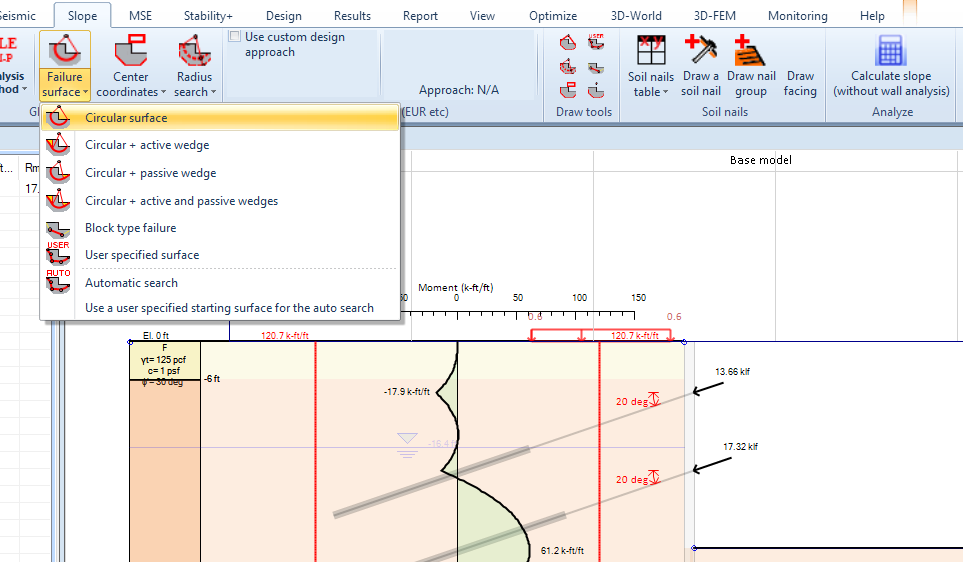Open the Help tab
Screen dimensions: 963x562
click(x=871, y=15)
